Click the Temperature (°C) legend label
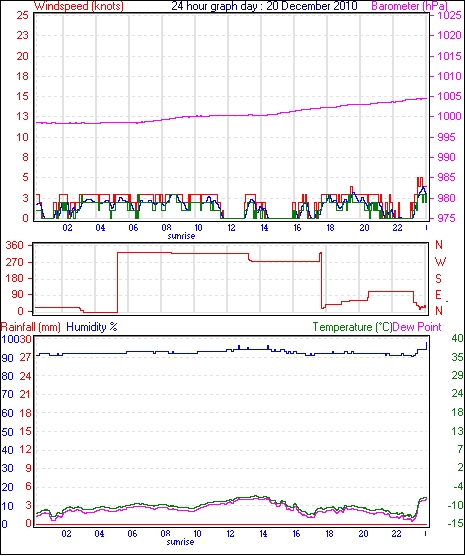This screenshot has width=465, height=556. pos(352,327)
